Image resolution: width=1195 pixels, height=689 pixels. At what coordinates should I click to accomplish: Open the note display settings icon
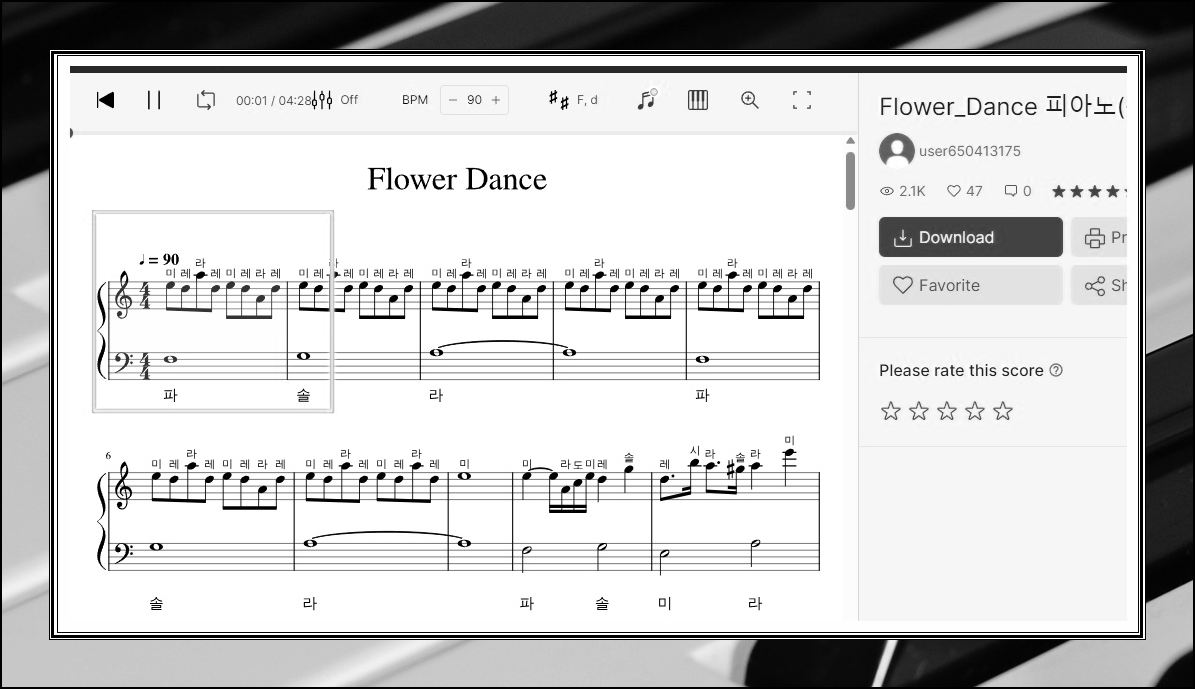point(646,99)
